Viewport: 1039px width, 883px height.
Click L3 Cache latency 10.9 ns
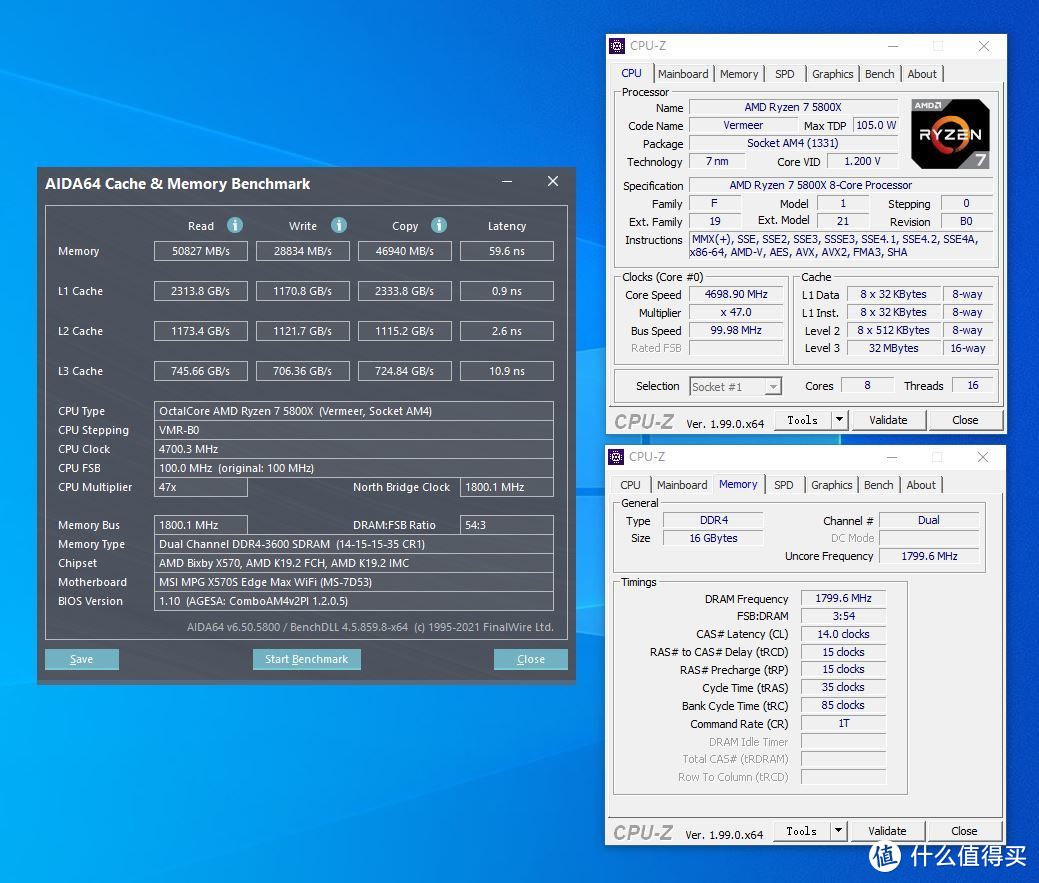click(507, 371)
